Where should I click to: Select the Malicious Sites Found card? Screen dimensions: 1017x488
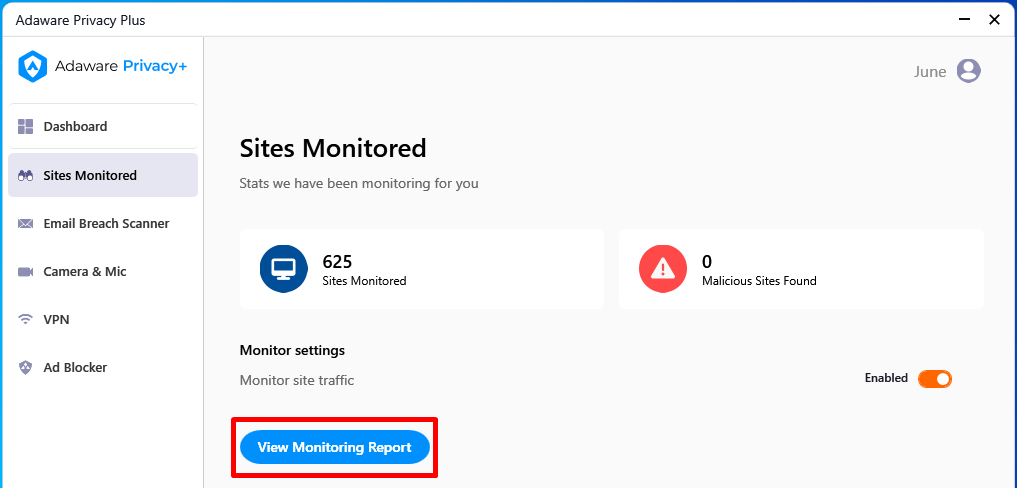[x=801, y=269]
